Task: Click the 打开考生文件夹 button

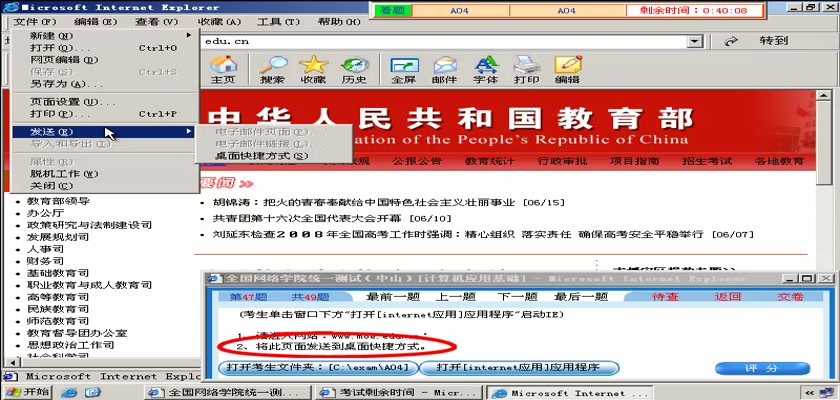Action: 318,368
